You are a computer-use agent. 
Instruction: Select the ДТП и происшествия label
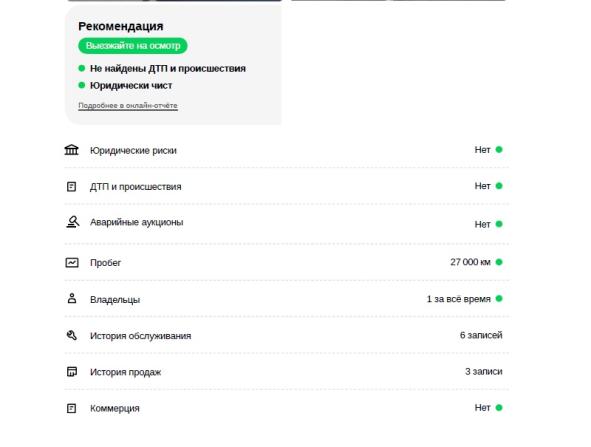coord(135,187)
